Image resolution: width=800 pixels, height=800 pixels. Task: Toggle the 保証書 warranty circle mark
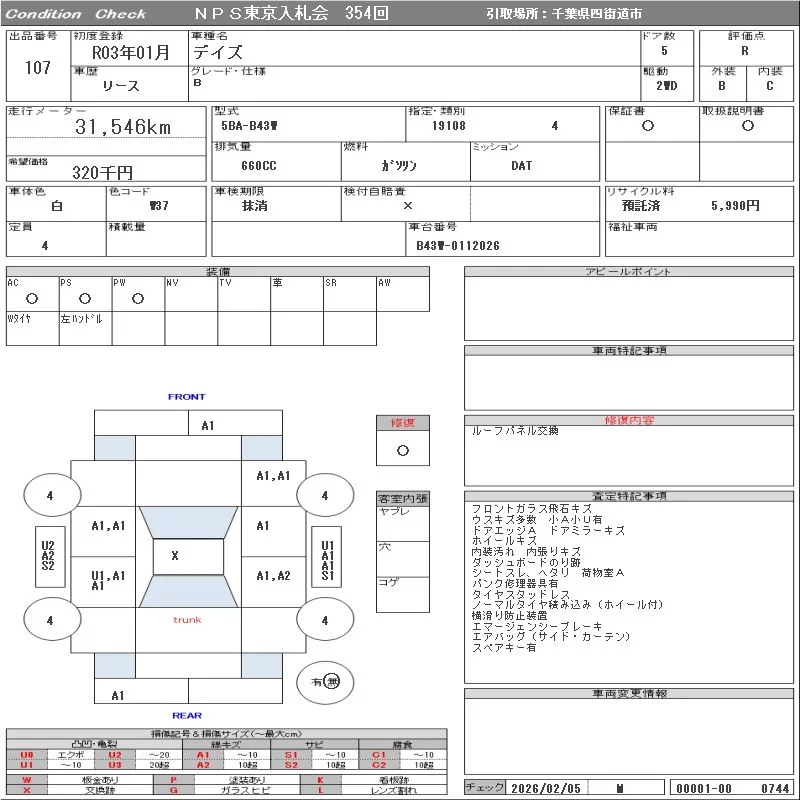click(648, 126)
